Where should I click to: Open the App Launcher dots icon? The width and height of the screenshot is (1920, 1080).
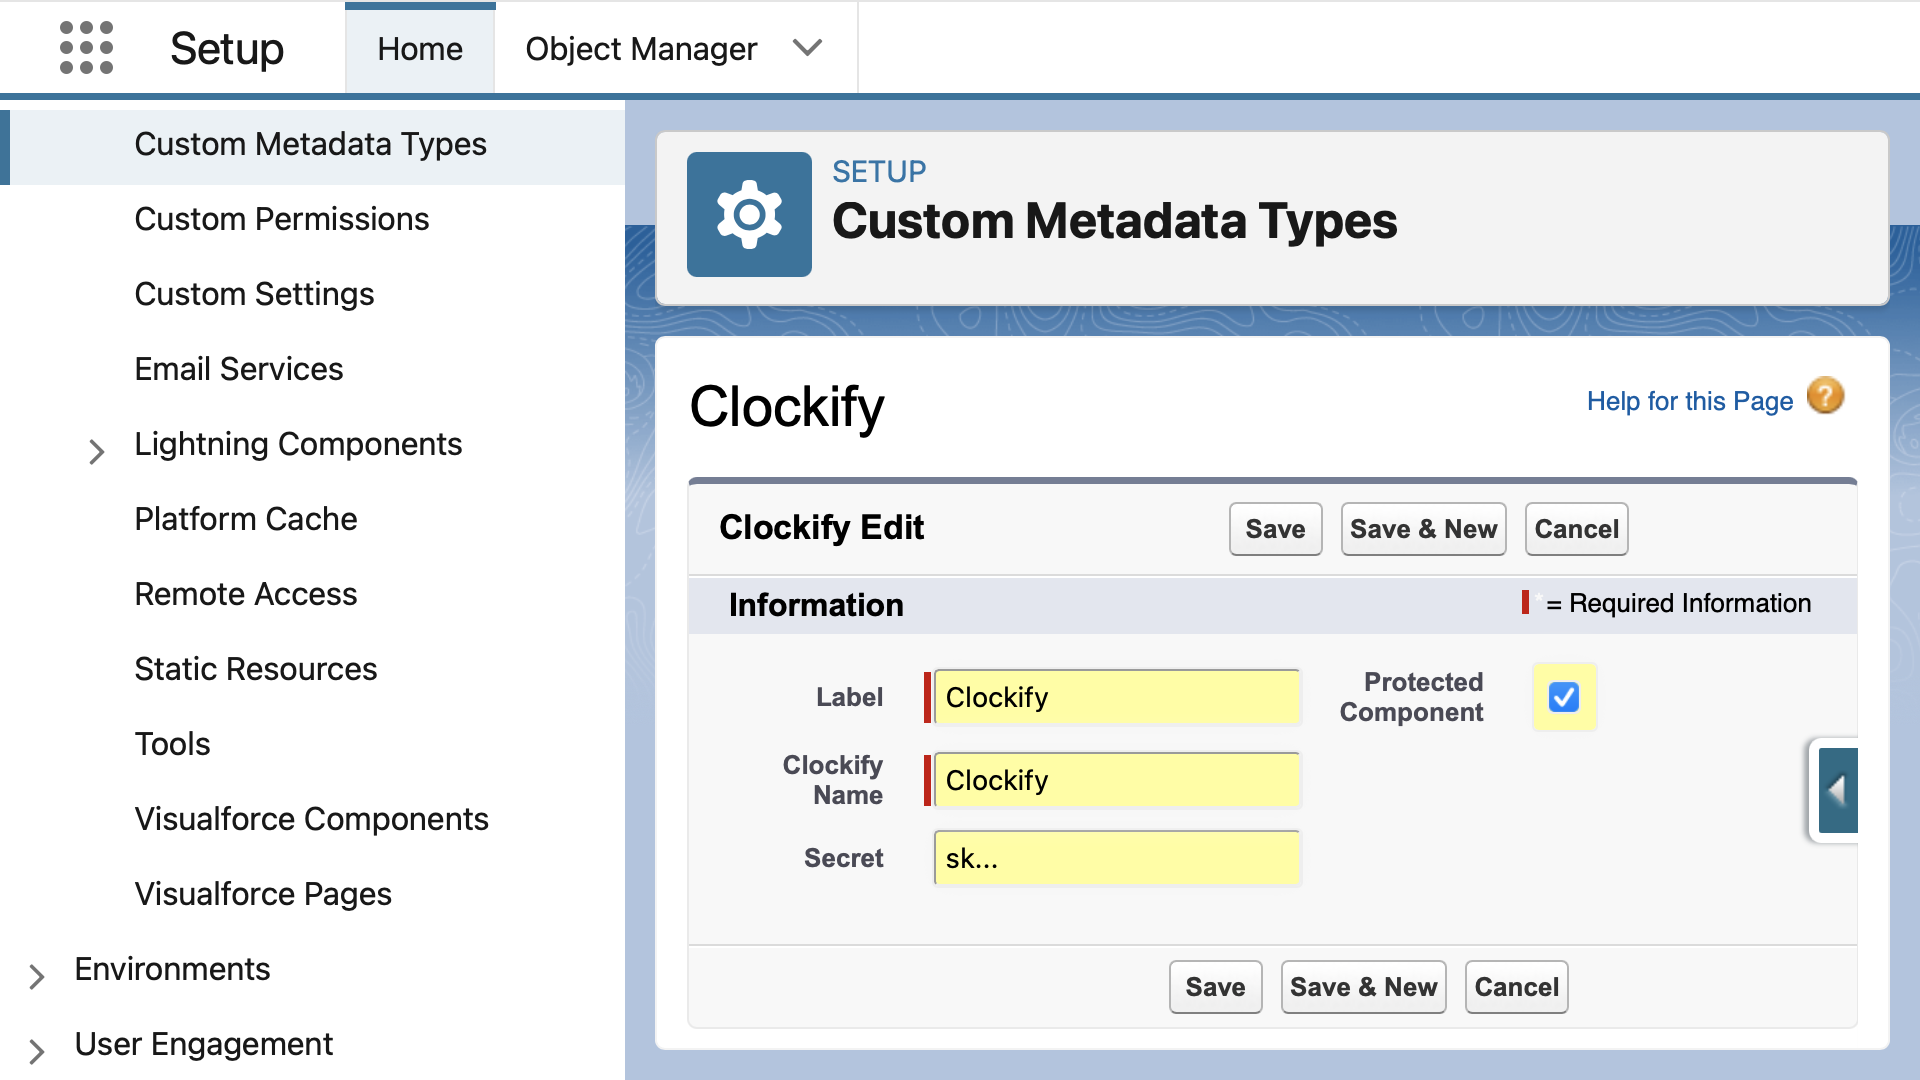(x=86, y=48)
